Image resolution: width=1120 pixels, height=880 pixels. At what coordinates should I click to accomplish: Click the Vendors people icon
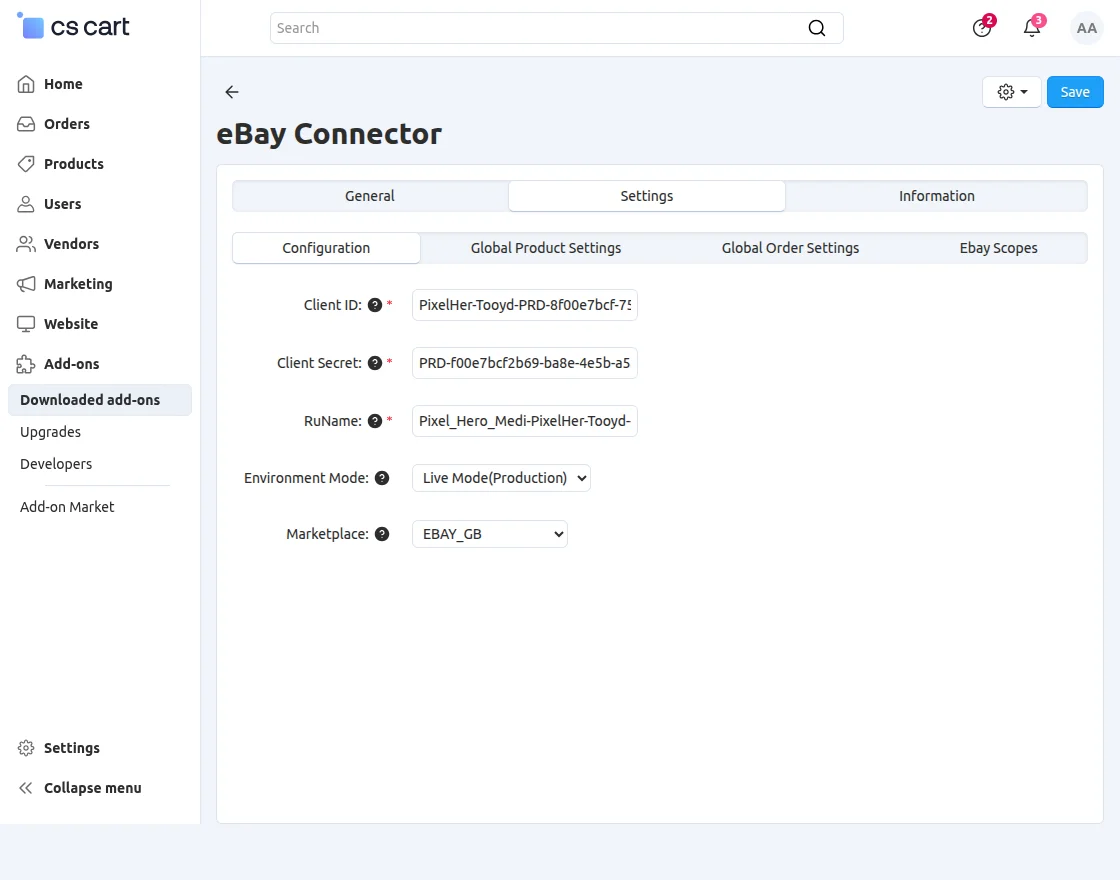pyautogui.click(x=26, y=244)
